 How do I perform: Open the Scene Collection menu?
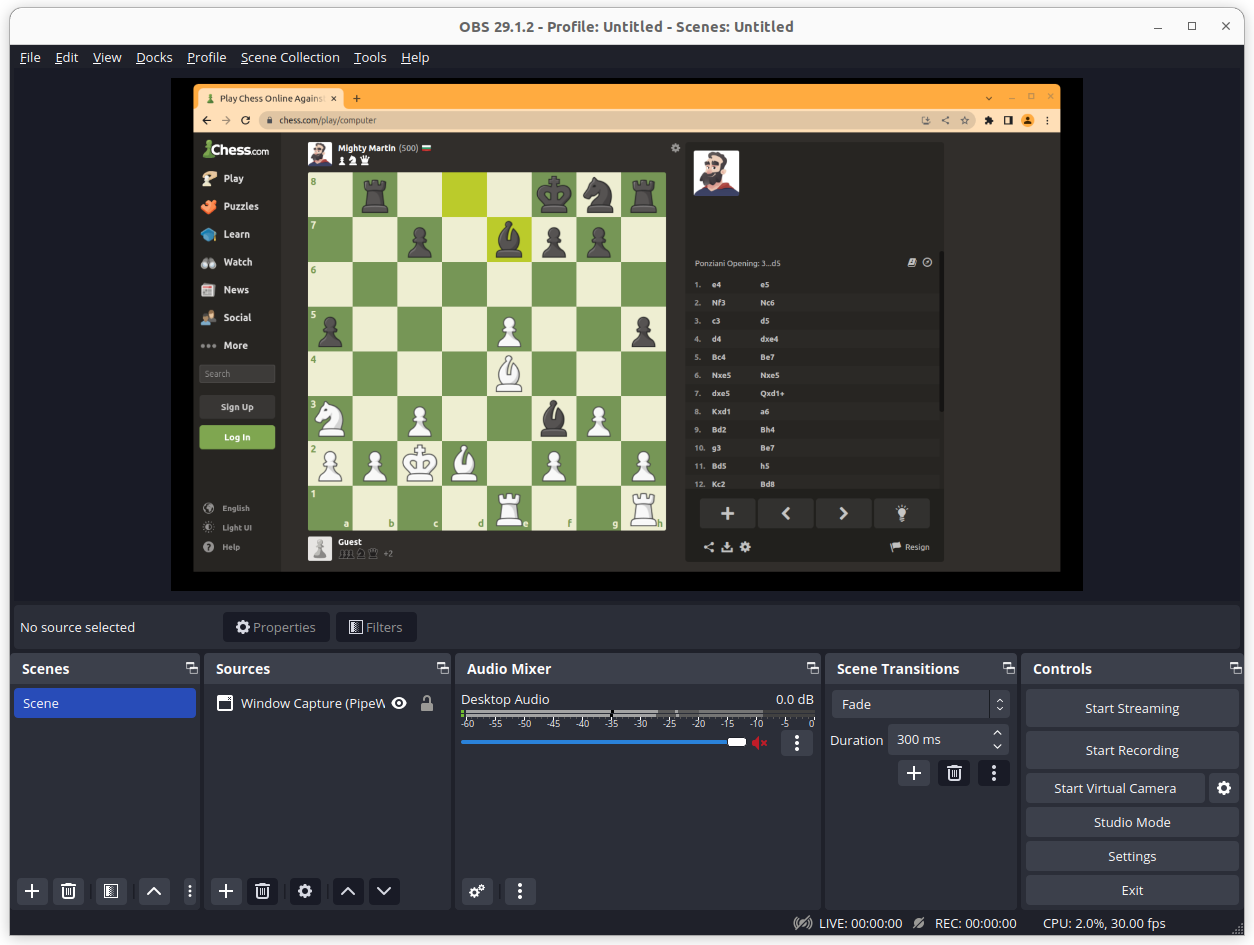pyautogui.click(x=290, y=57)
